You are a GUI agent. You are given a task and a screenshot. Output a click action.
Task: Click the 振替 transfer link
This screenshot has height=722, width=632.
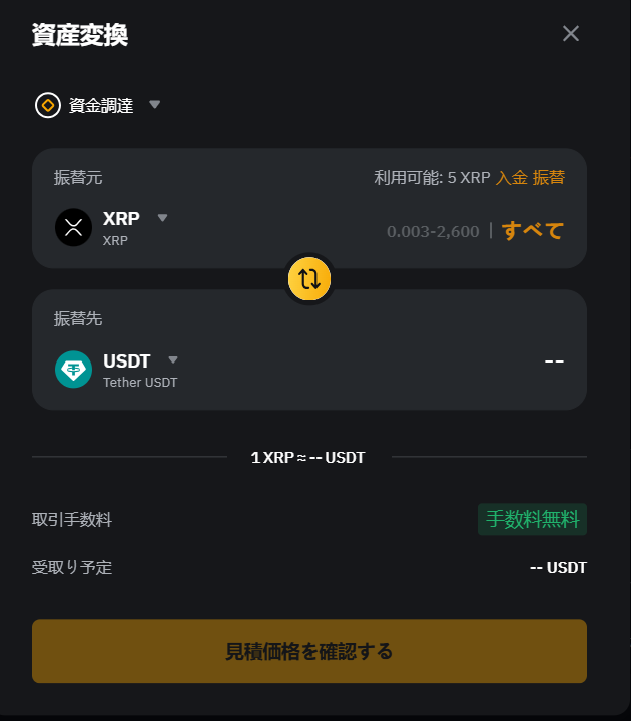549,178
